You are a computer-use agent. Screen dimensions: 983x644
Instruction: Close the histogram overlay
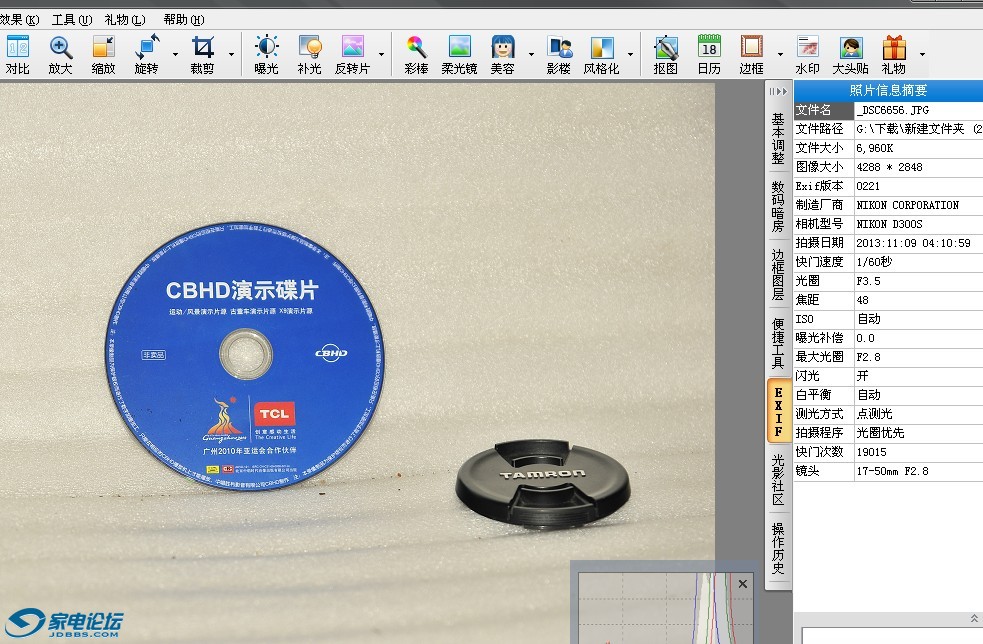(743, 584)
